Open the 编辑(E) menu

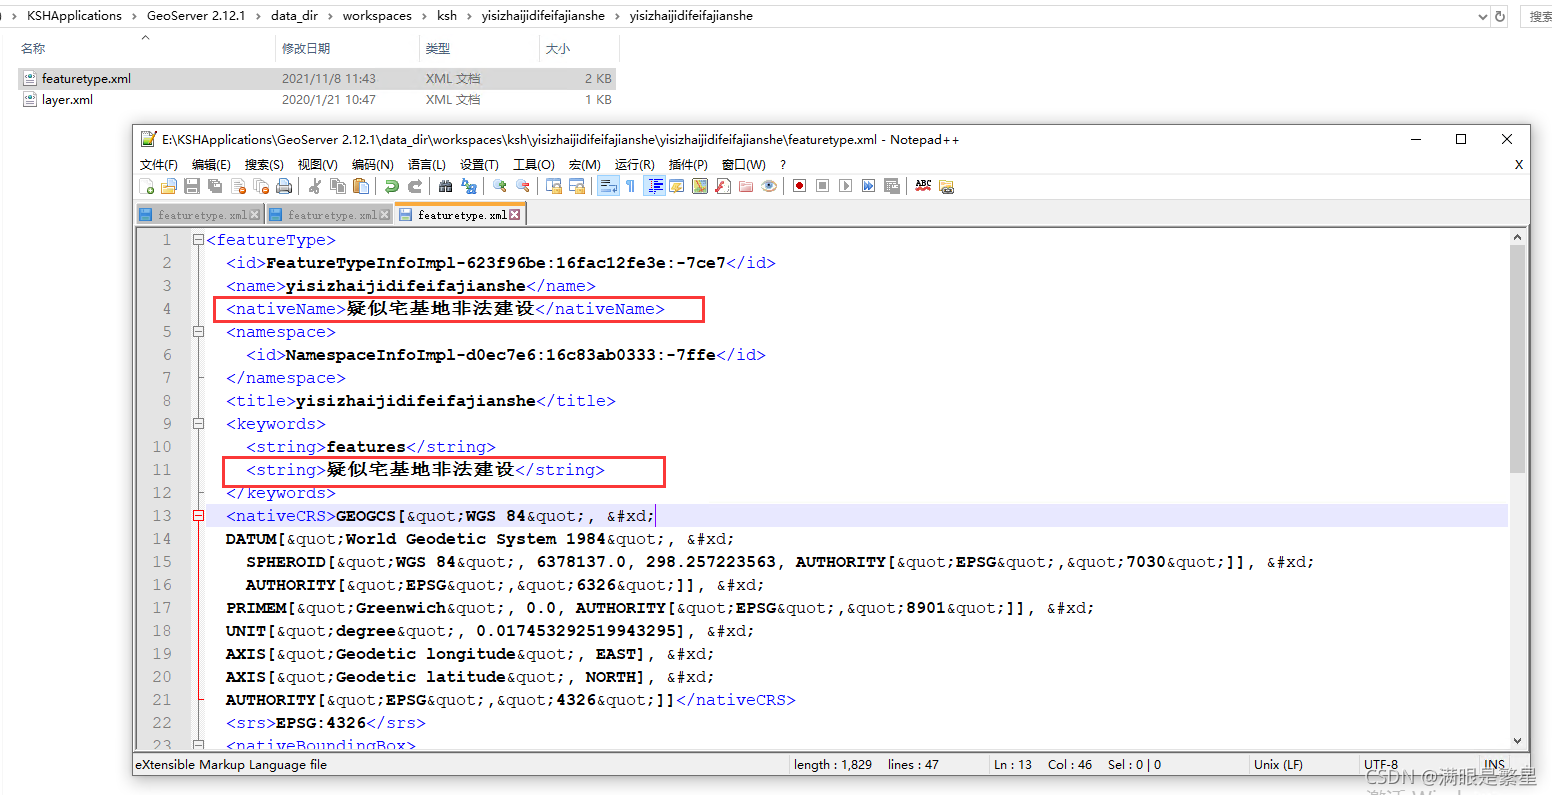pyautogui.click(x=211, y=164)
